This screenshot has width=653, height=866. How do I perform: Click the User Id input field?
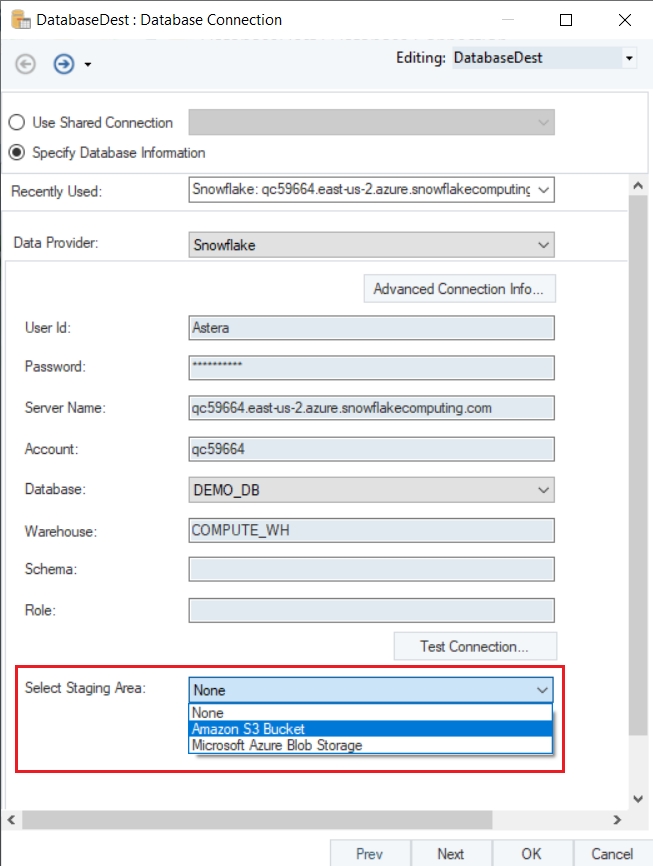pos(371,328)
